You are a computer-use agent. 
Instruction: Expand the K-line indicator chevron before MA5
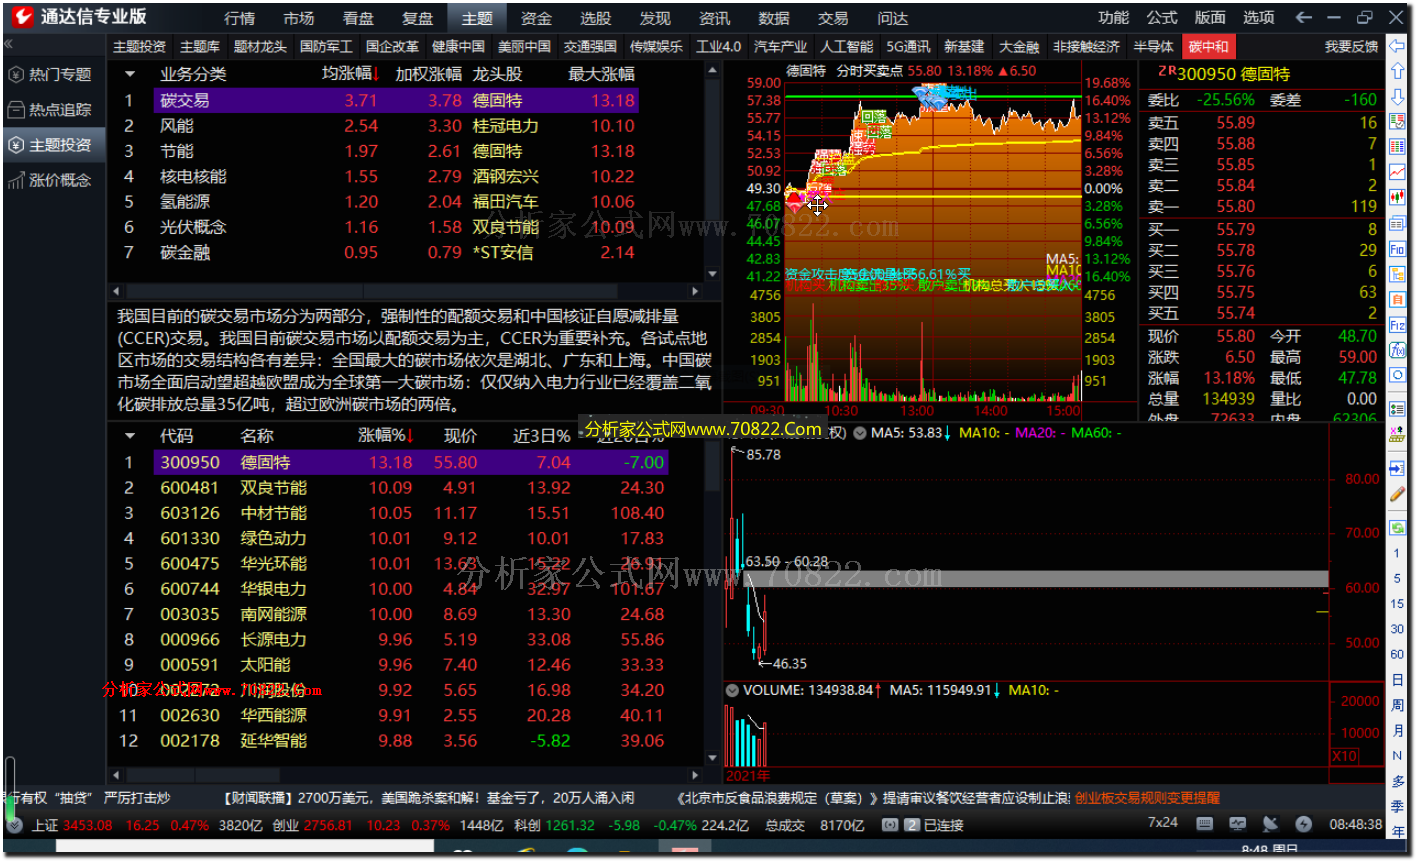[860, 433]
